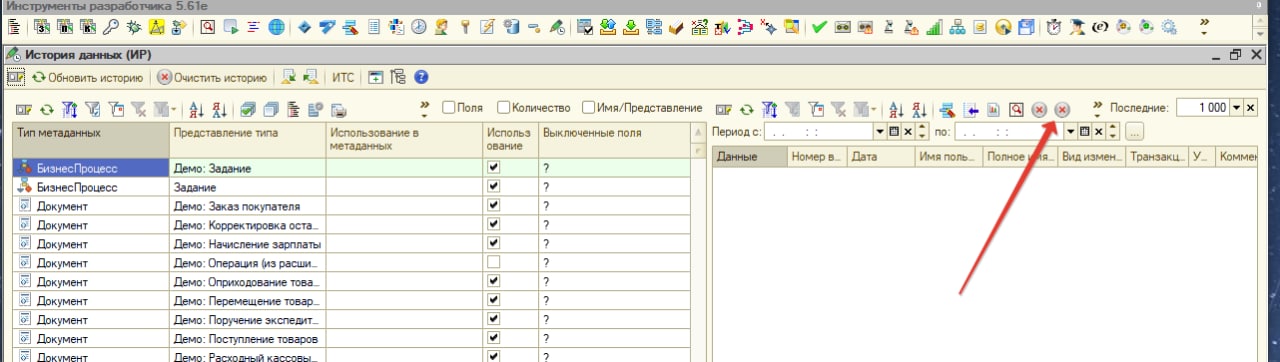Enable the Имя/Представление checkbox
1280x362 pixels.
(x=589, y=107)
